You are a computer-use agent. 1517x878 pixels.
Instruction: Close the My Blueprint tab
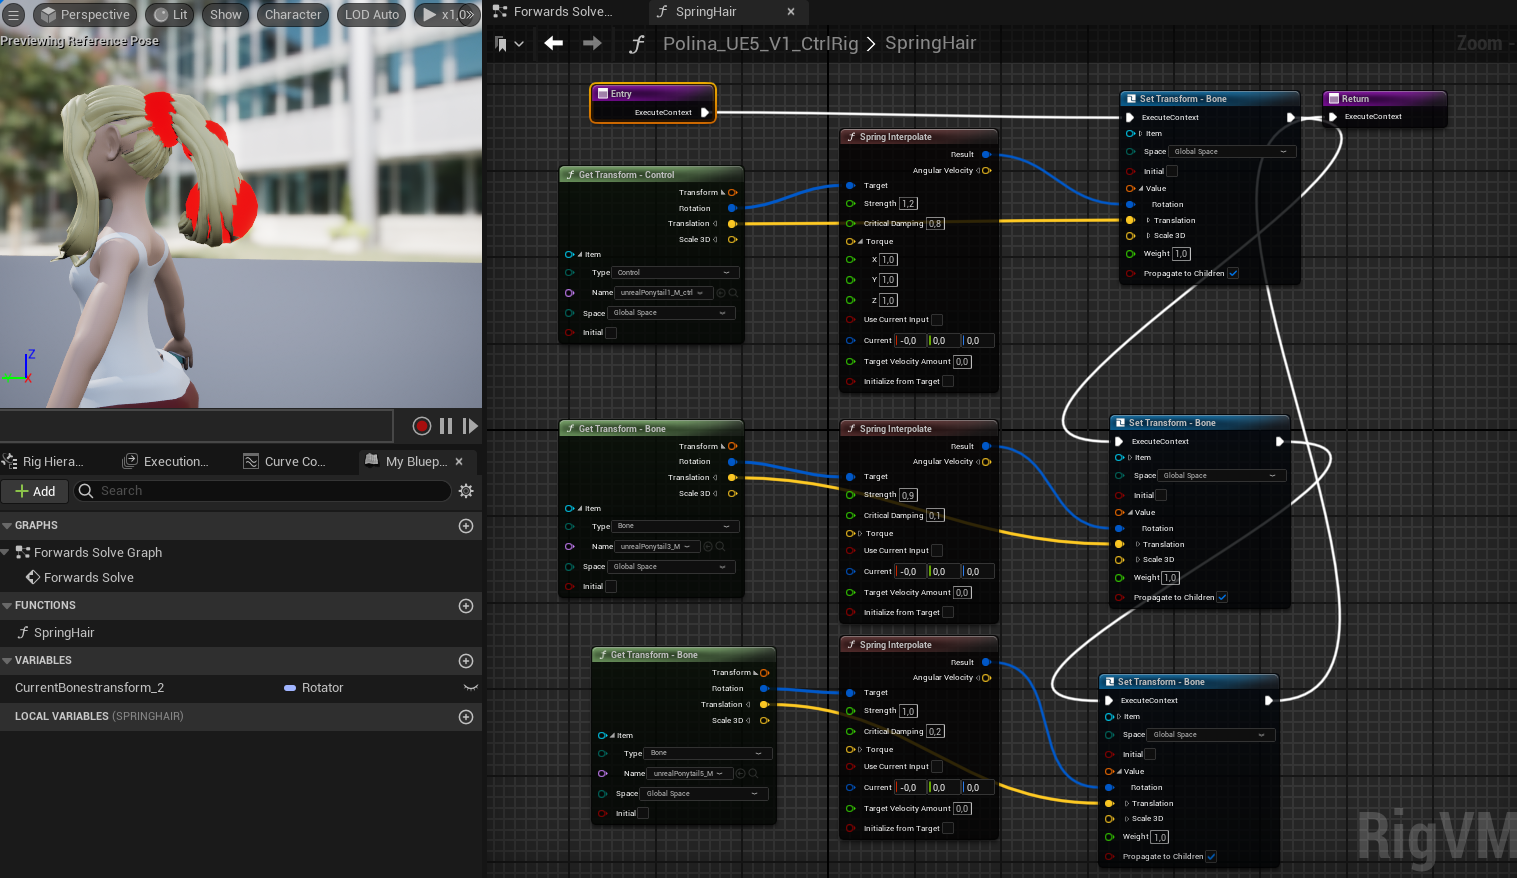coord(459,462)
